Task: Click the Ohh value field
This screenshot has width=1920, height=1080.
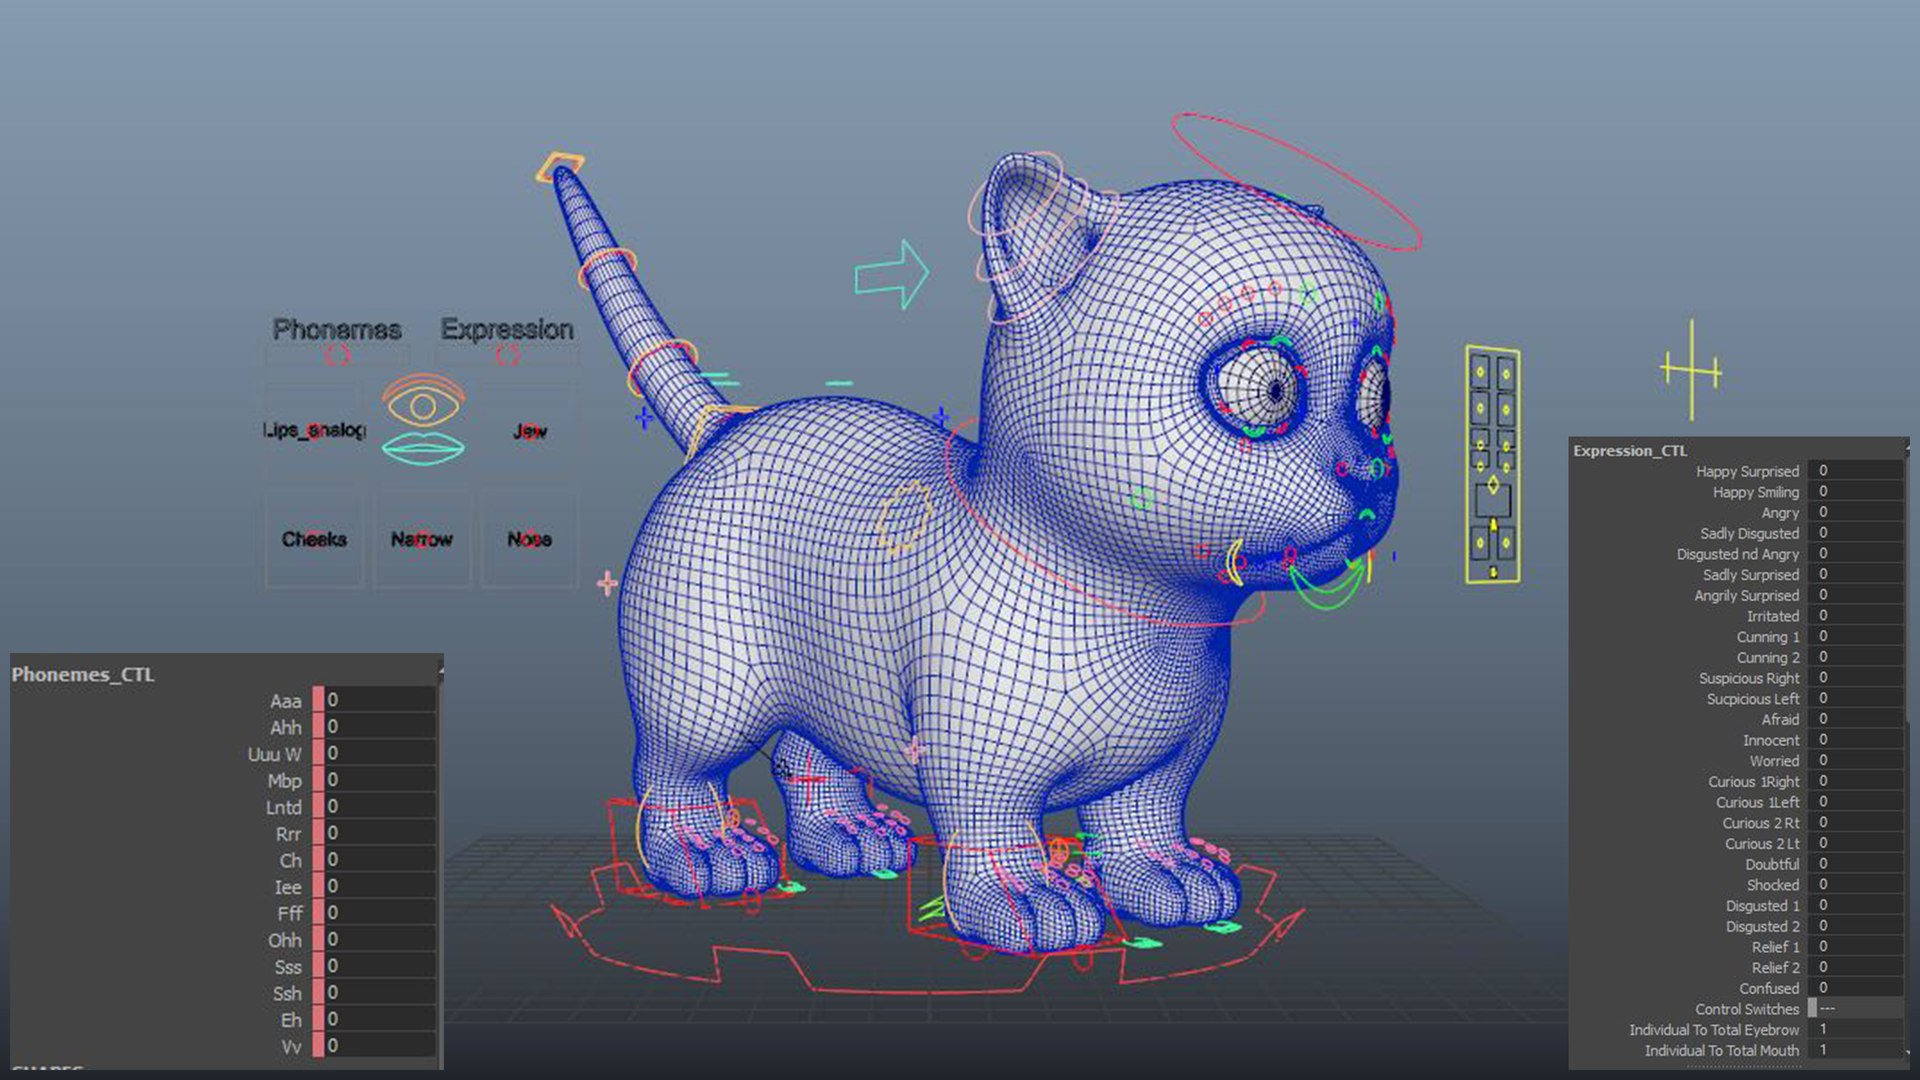Action: coord(380,939)
